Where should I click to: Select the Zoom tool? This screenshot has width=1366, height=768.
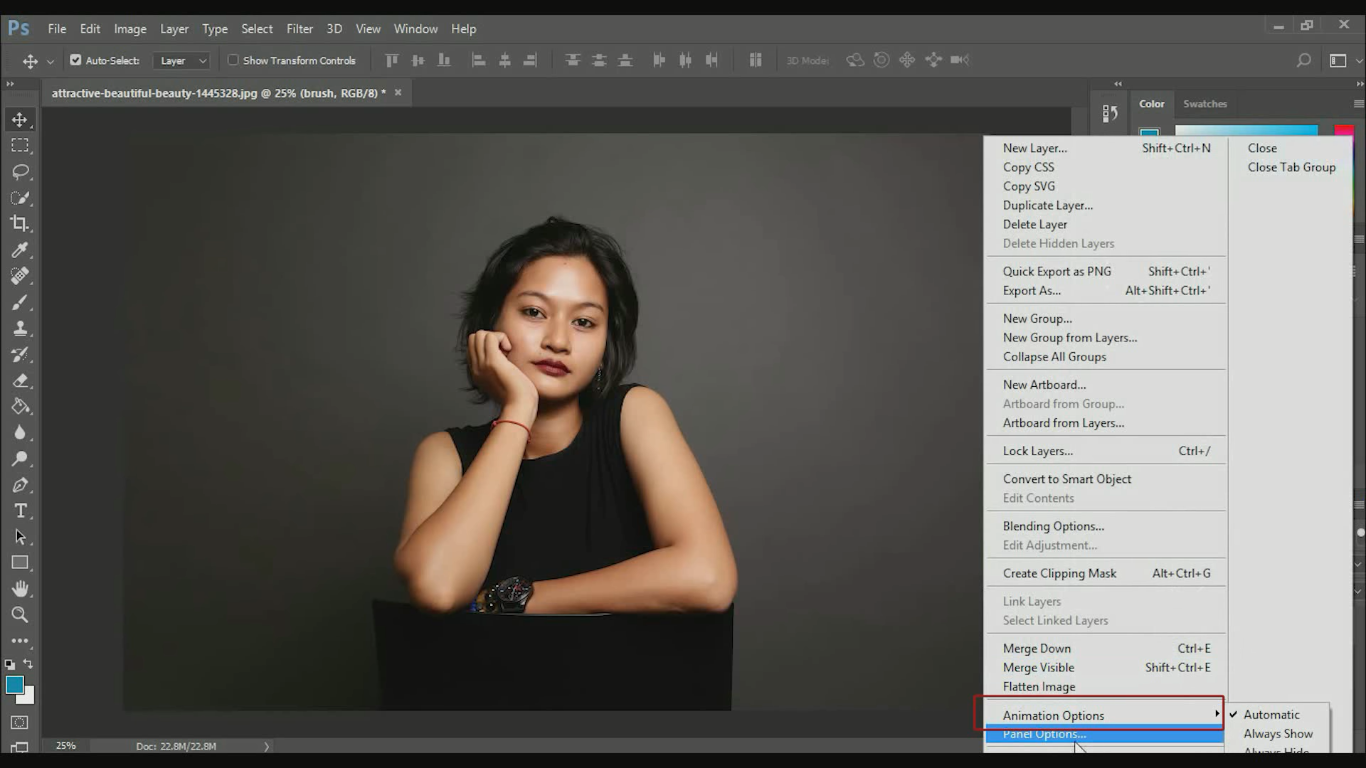pyautogui.click(x=20, y=615)
